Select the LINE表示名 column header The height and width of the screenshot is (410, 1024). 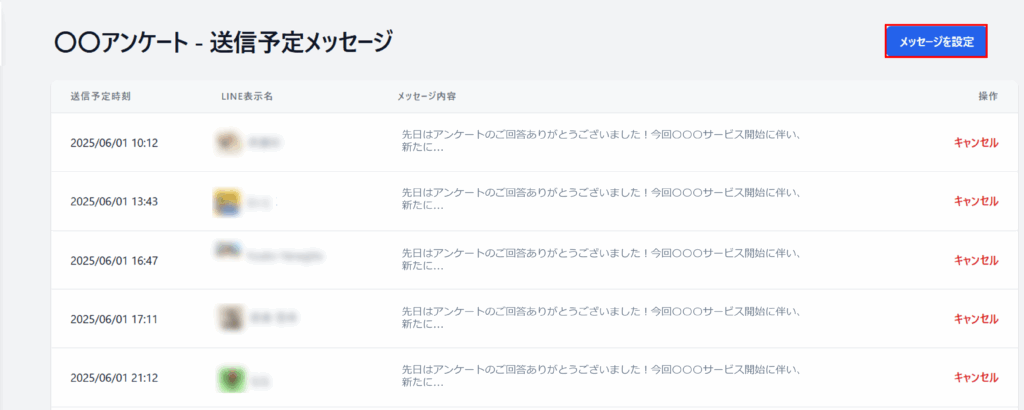(247, 96)
